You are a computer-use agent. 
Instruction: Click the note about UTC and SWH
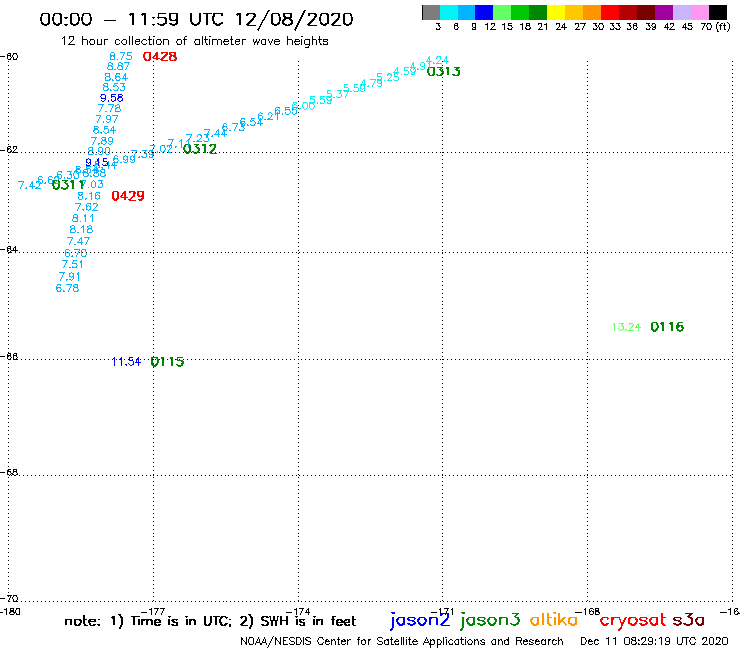pos(210,621)
